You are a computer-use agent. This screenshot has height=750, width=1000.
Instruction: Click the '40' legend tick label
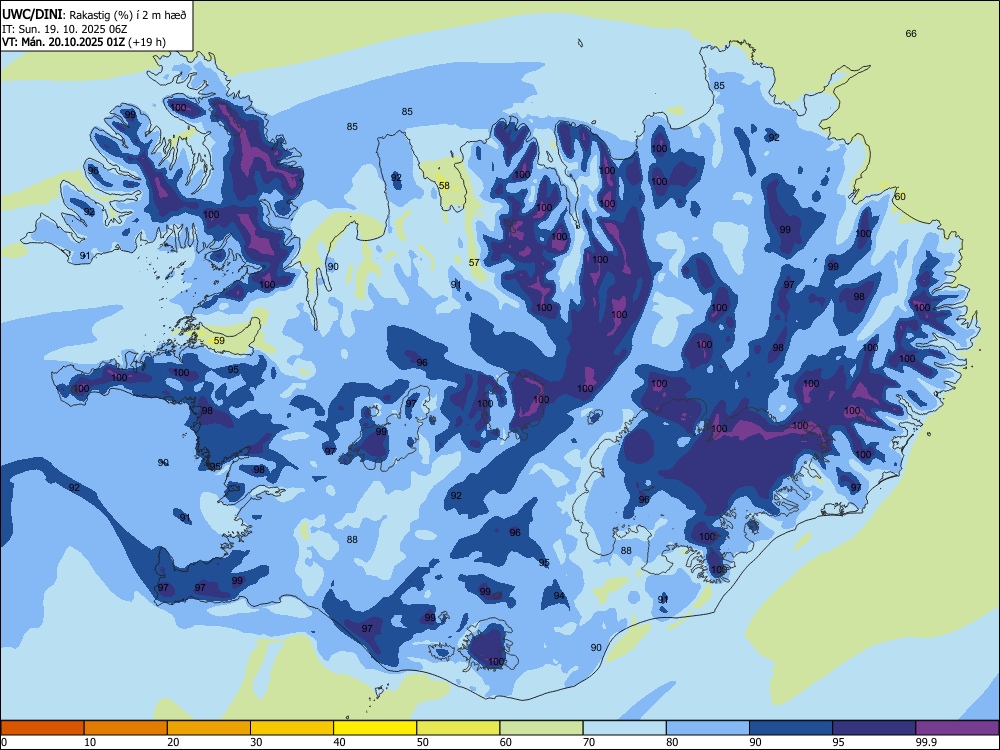pyautogui.click(x=340, y=742)
